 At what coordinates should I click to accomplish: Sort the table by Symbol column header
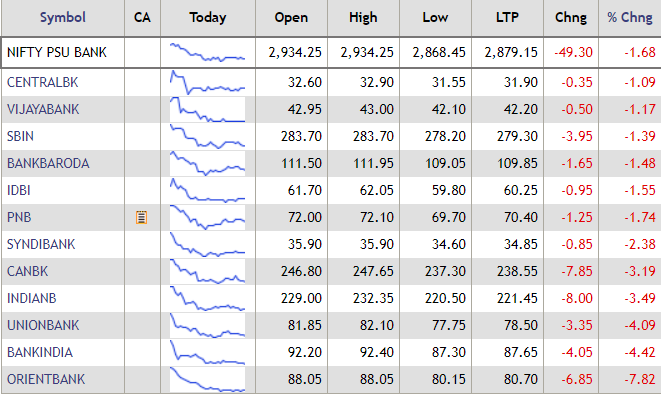63,17
